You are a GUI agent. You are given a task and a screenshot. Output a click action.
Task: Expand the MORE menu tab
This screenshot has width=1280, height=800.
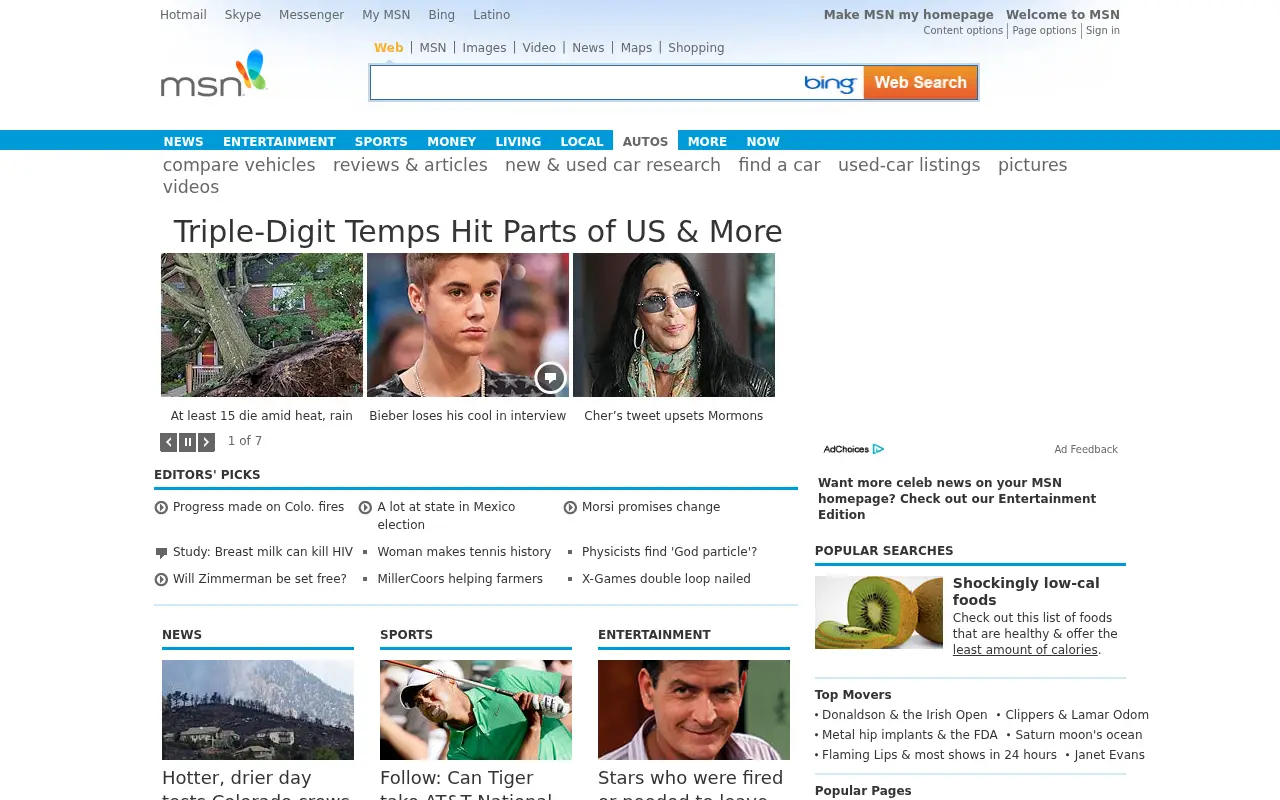(x=707, y=142)
